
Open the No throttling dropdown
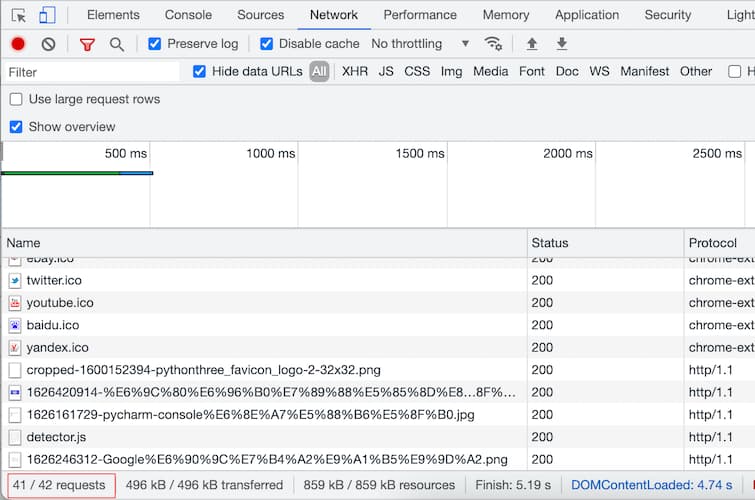[x=420, y=44]
